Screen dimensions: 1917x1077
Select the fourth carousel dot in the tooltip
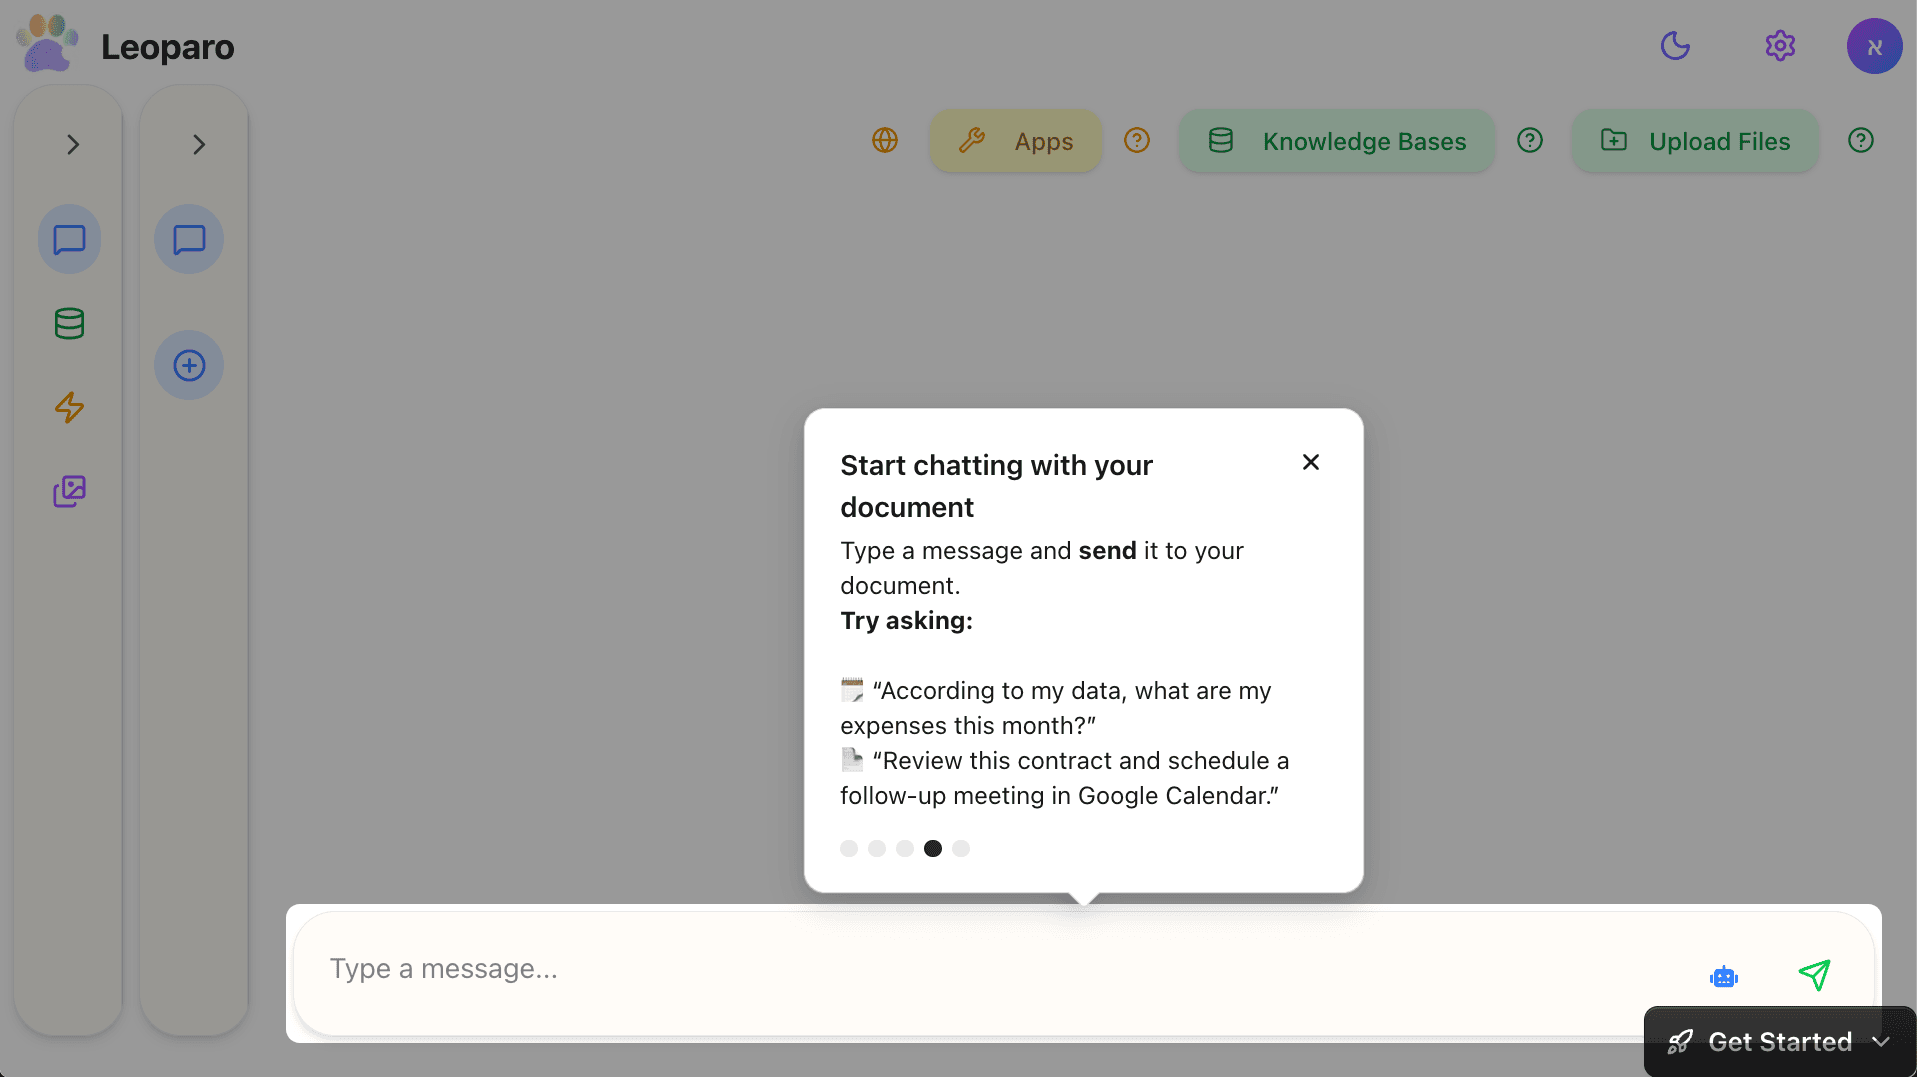point(933,848)
